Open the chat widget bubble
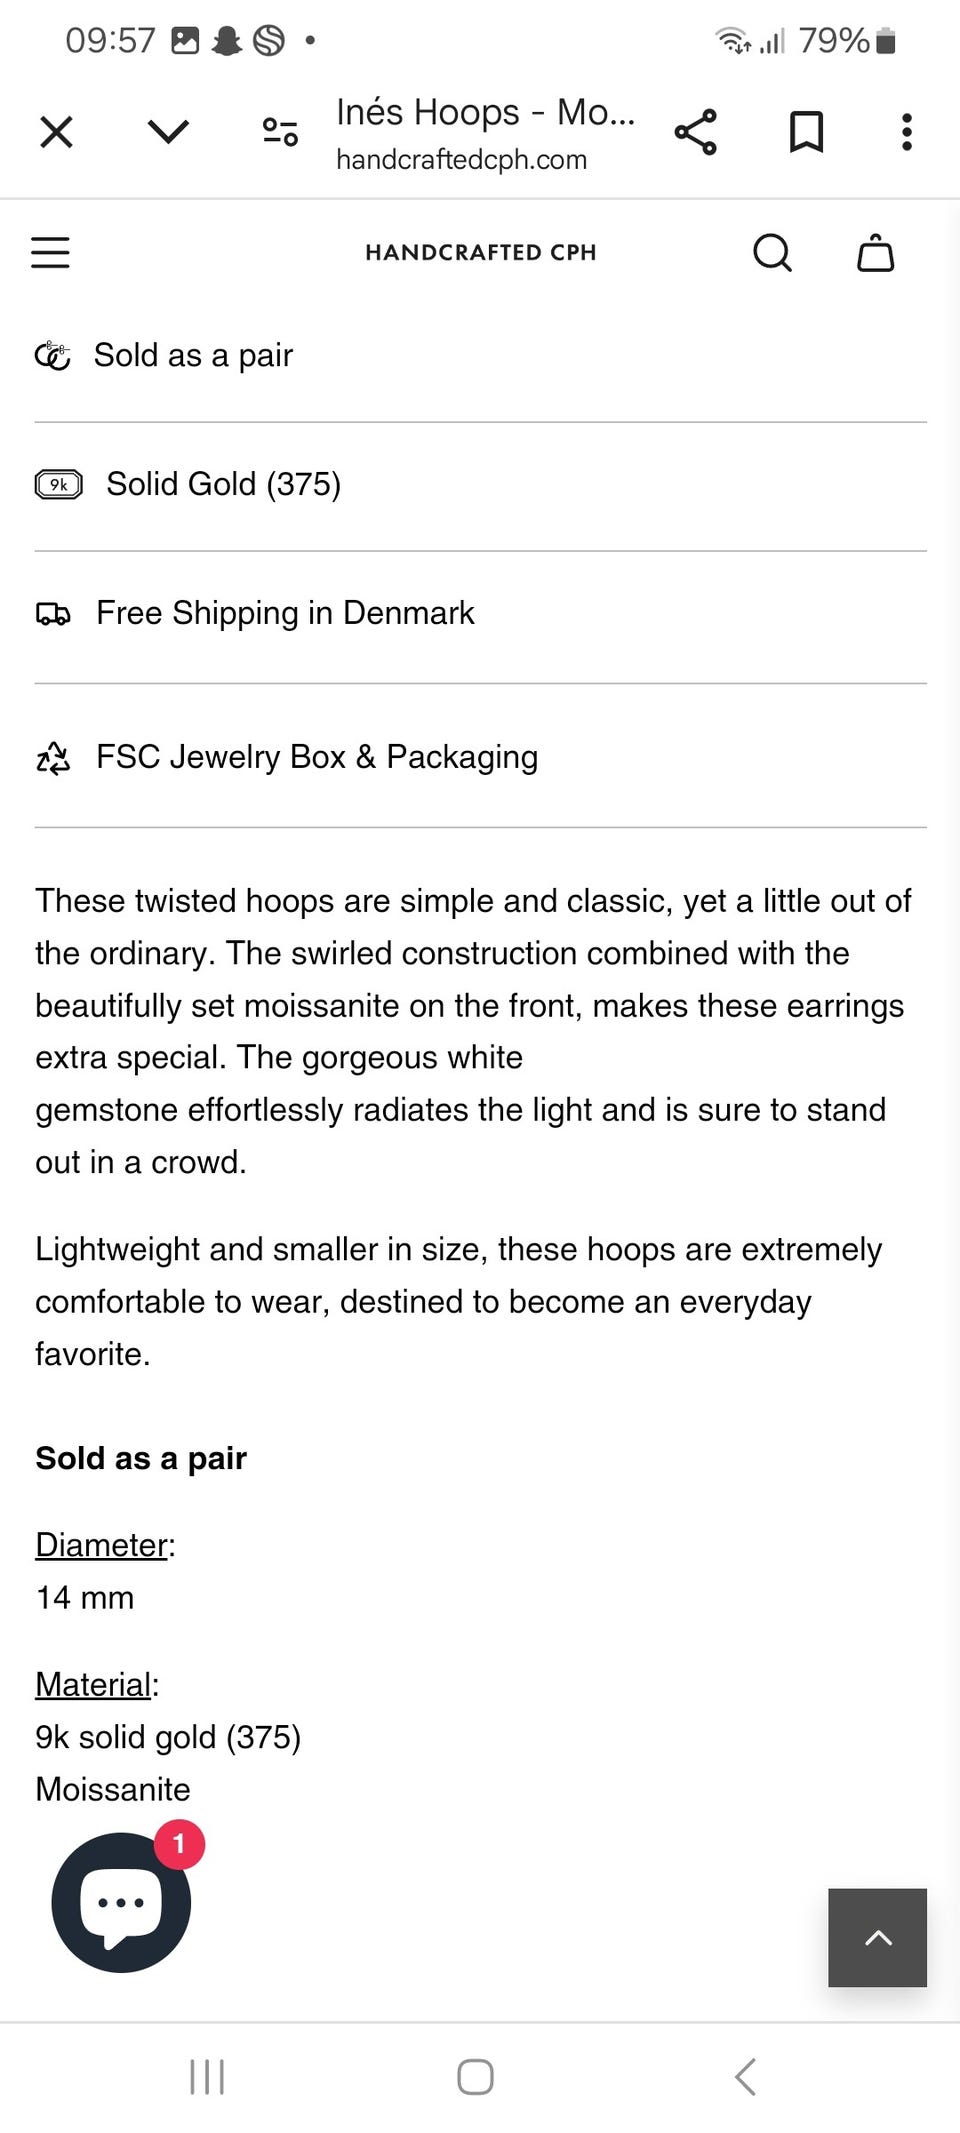Image resolution: width=960 pixels, height=2133 pixels. coord(121,1903)
